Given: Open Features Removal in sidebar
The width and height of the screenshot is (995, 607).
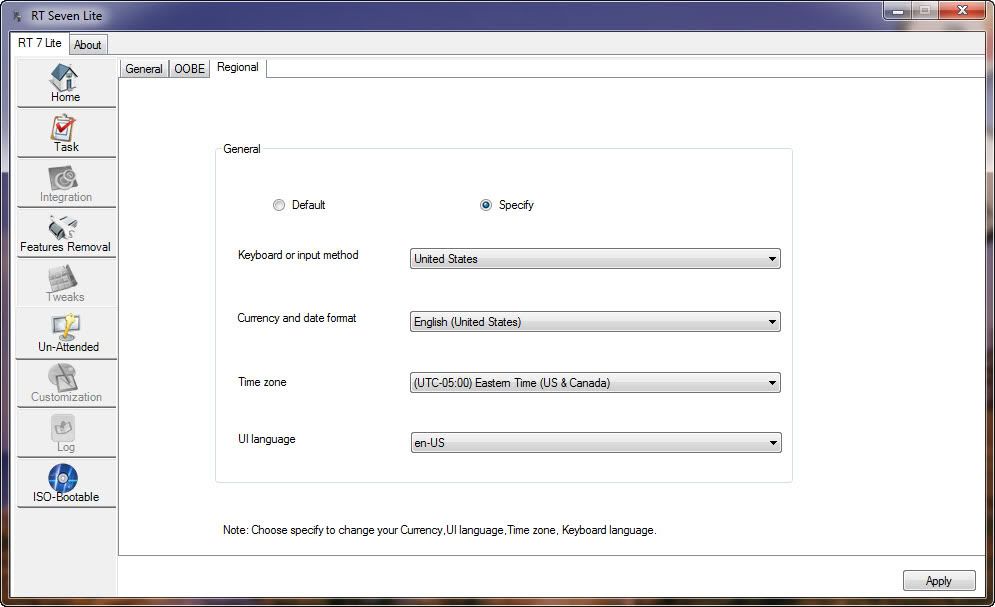Looking at the screenshot, I should 66,233.
